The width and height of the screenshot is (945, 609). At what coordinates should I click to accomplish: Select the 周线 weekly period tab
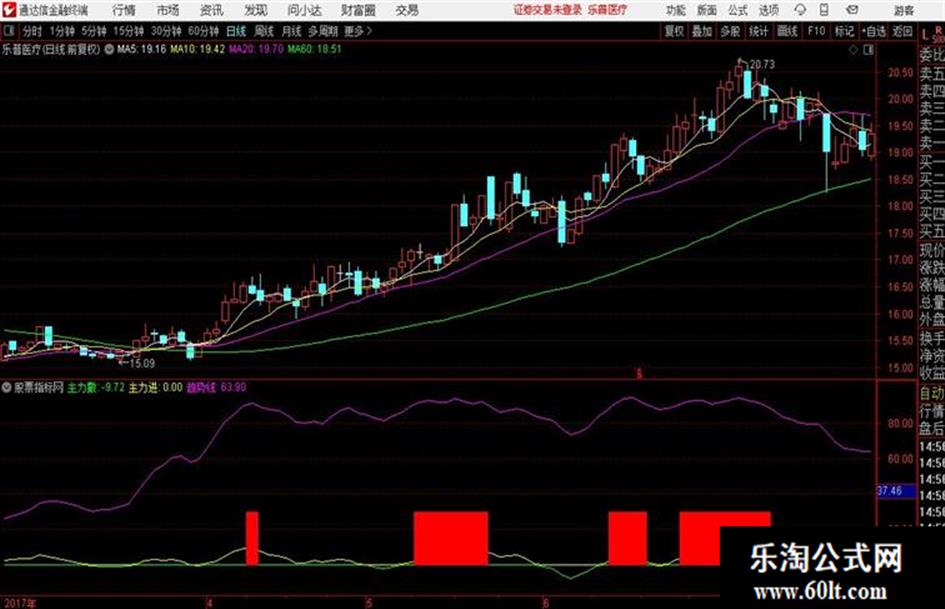pyautogui.click(x=264, y=31)
